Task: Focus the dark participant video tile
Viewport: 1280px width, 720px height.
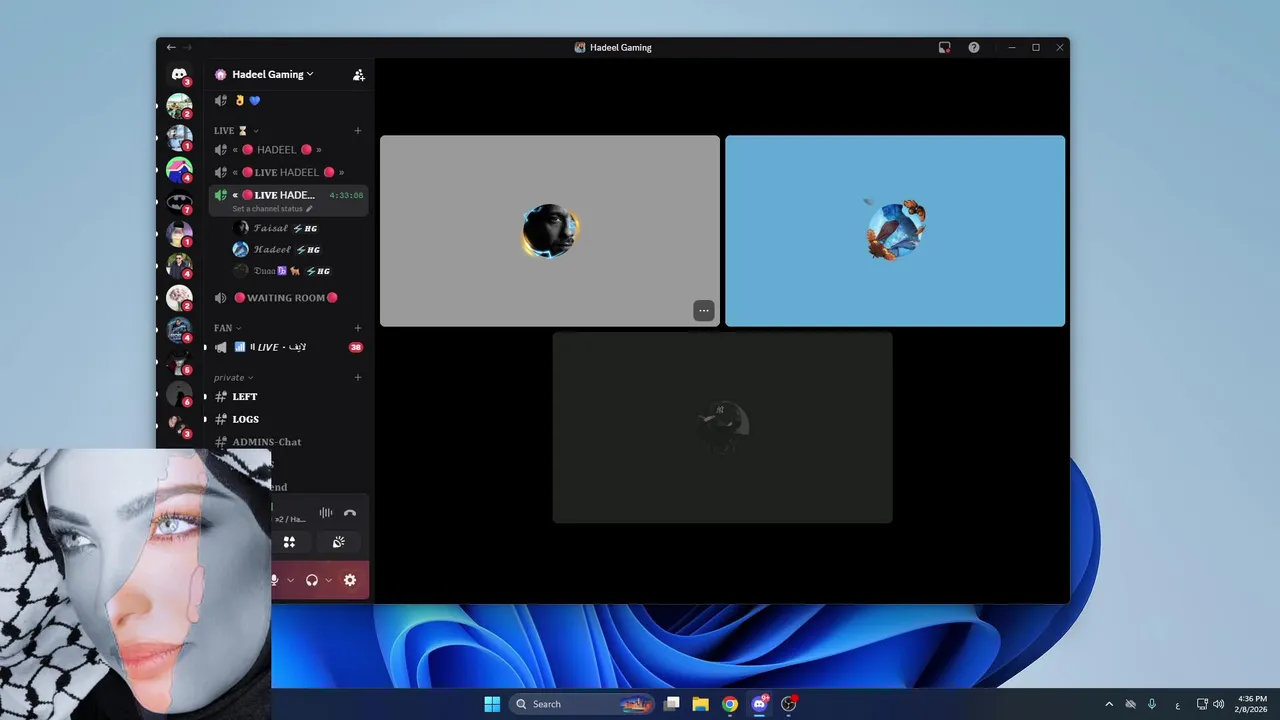Action: coord(723,427)
